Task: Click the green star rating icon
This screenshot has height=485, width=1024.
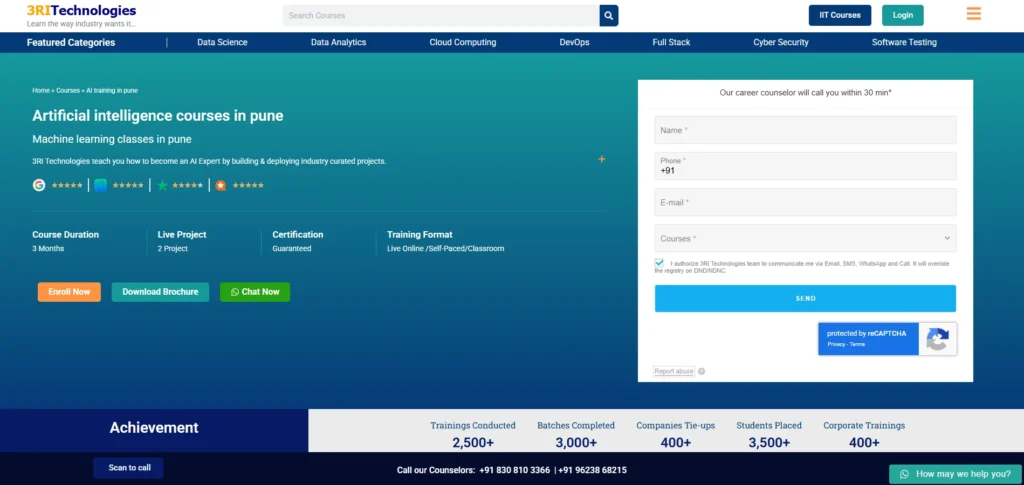Action: 162,185
